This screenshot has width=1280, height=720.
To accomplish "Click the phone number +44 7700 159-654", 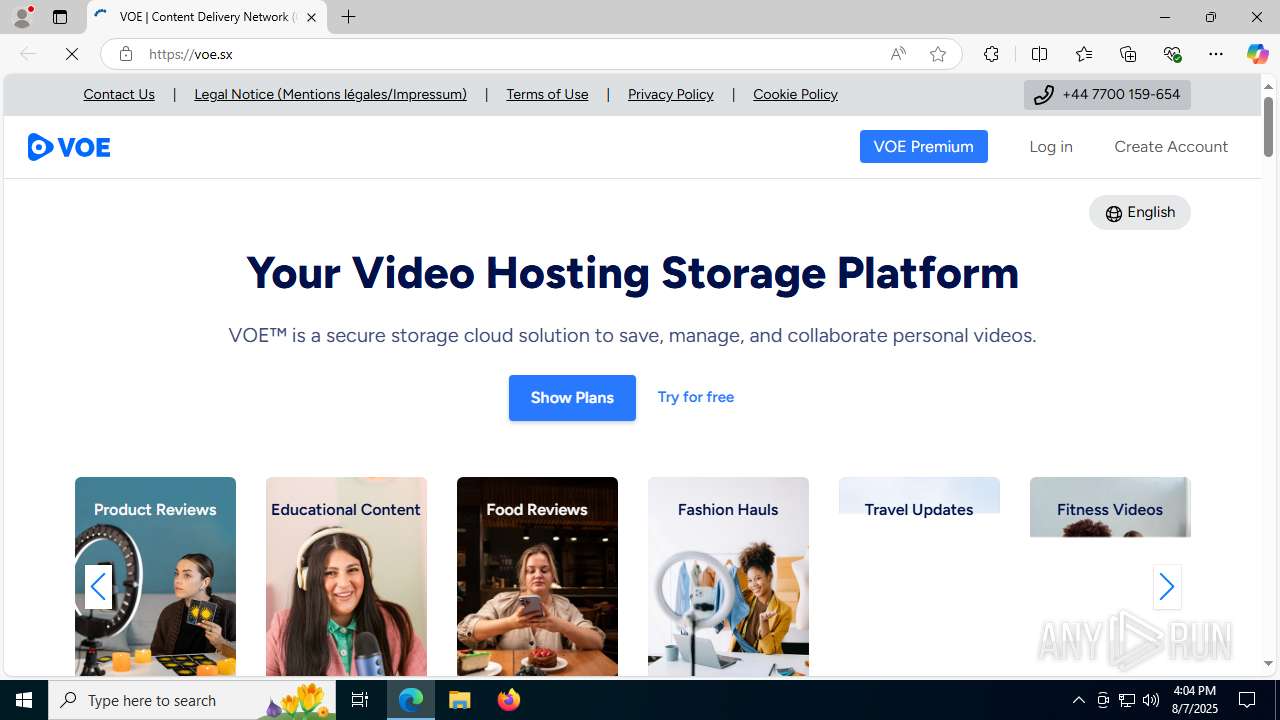I will pos(1107,94).
